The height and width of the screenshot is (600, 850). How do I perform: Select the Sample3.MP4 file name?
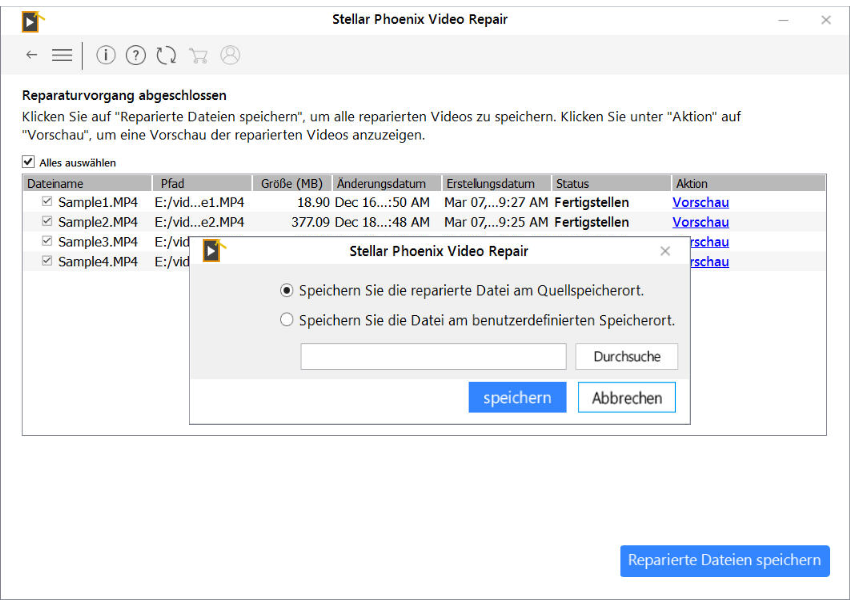pos(98,242)
